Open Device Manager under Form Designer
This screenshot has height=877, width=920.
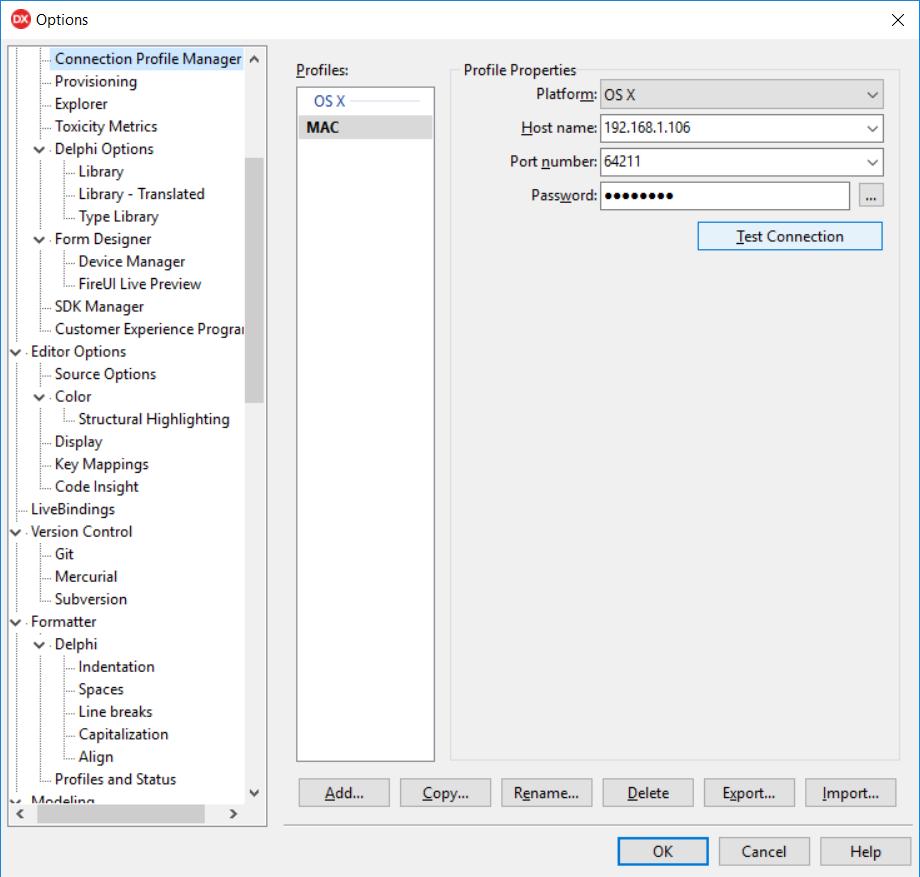tap(131, 262)
